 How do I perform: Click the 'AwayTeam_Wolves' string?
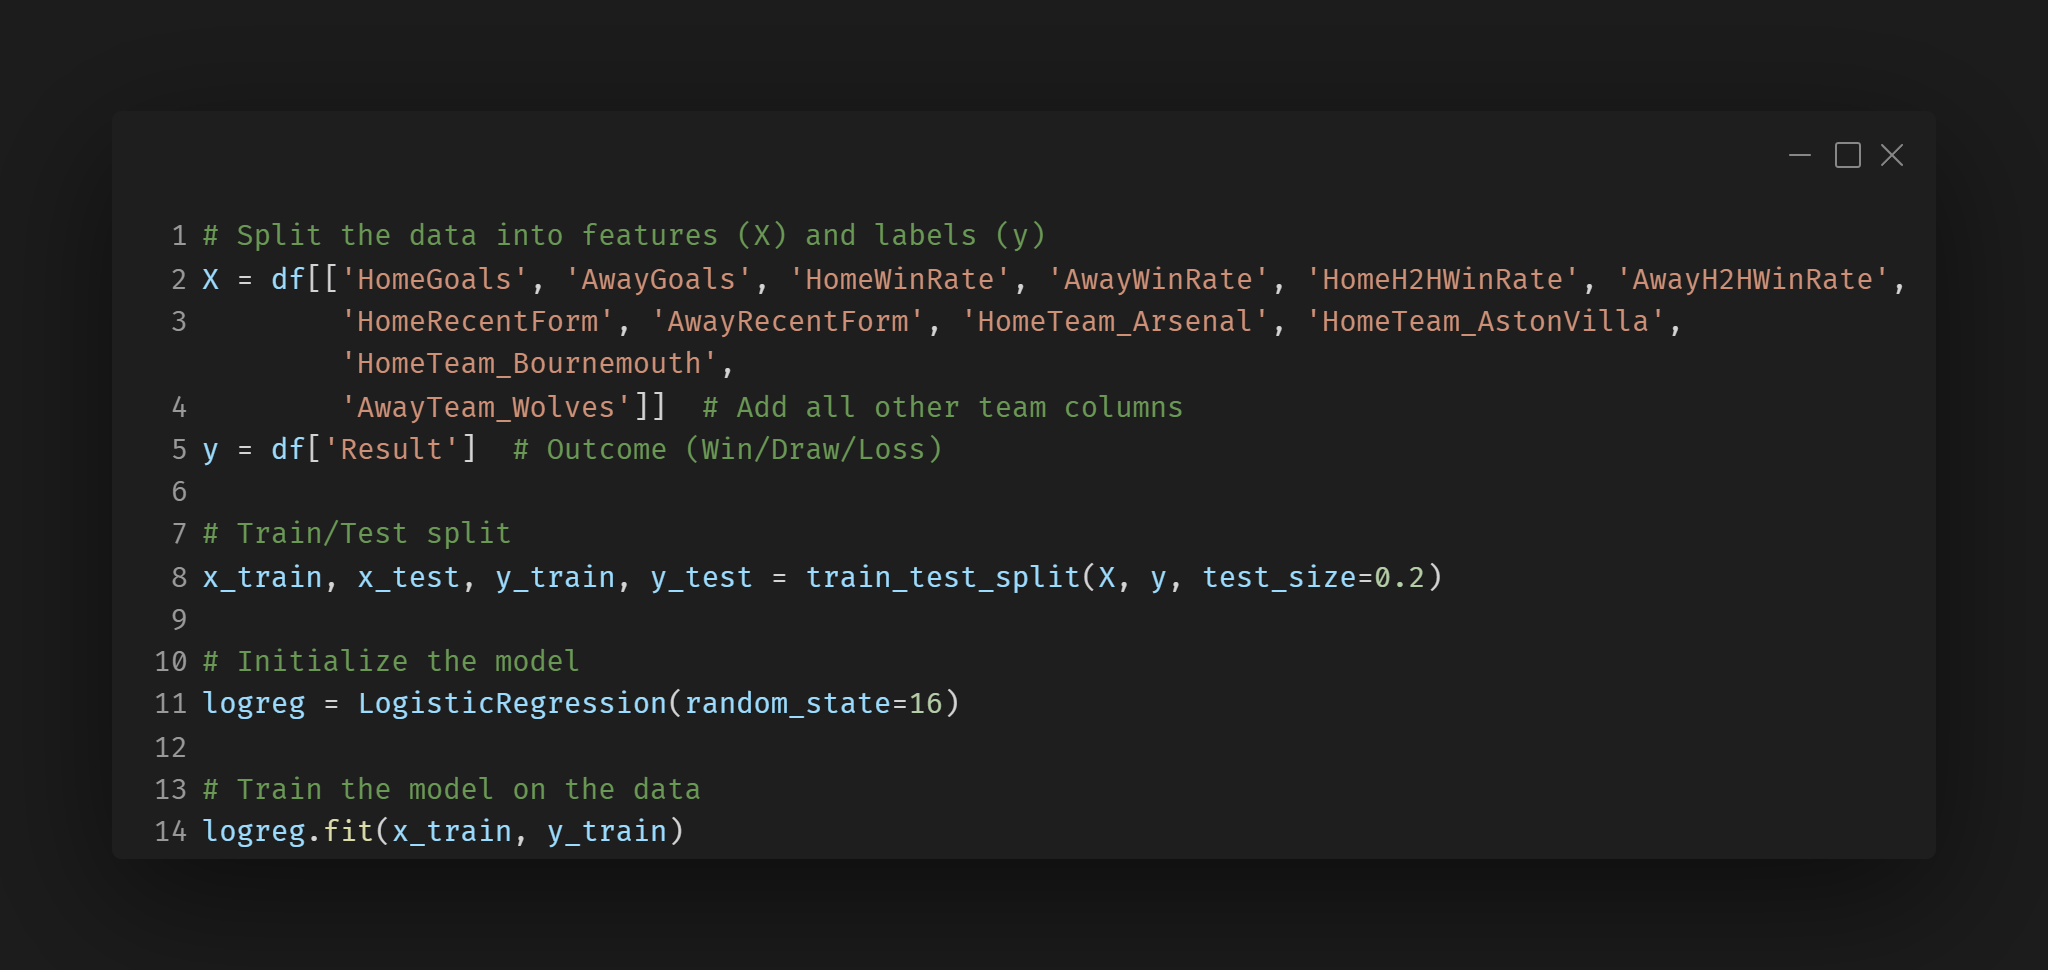click(486, 408)
